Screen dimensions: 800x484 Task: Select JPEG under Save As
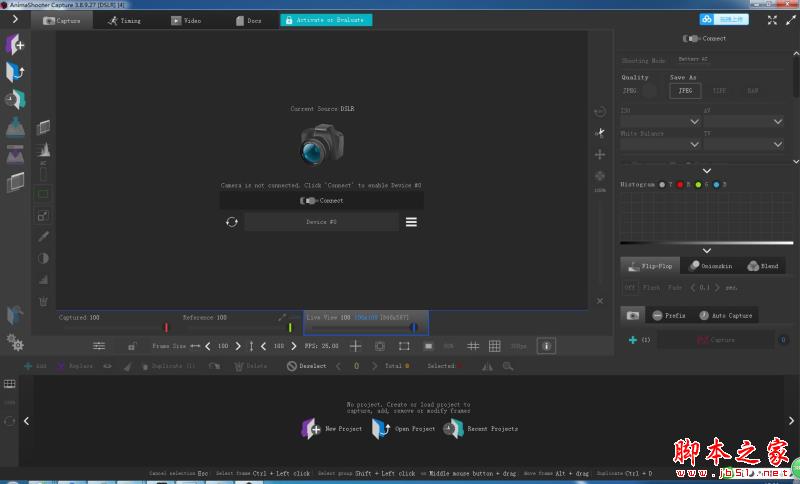[685, 91]
